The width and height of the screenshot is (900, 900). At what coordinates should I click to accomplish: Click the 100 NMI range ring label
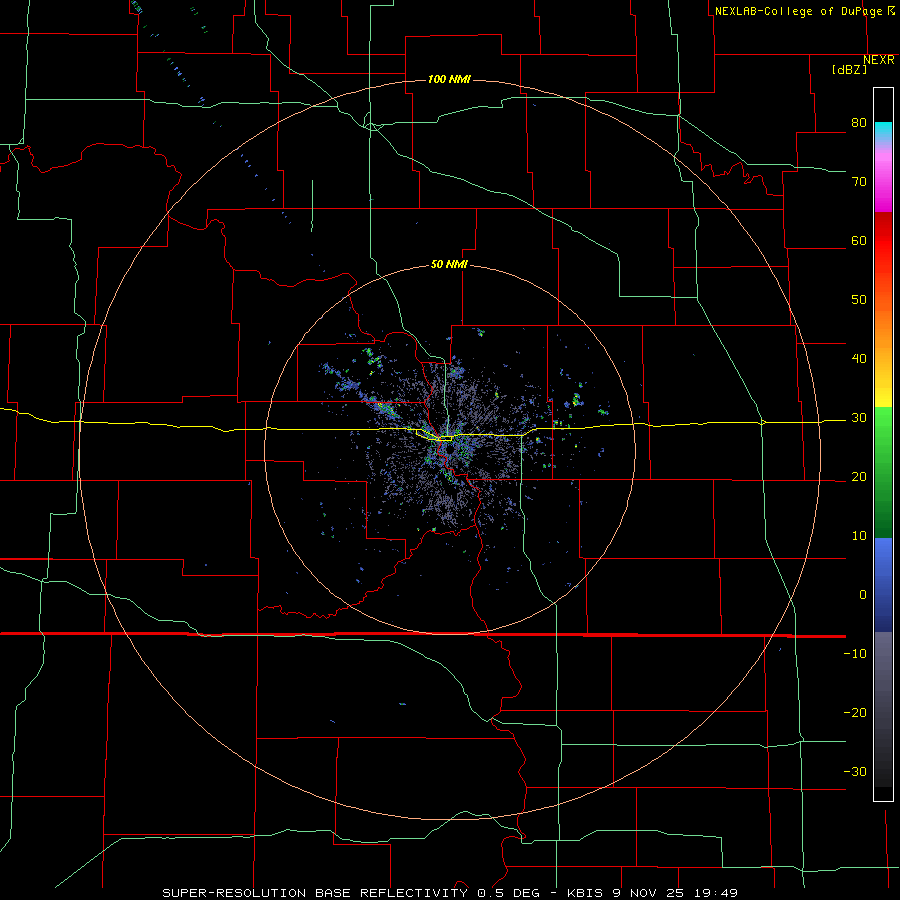449,79
